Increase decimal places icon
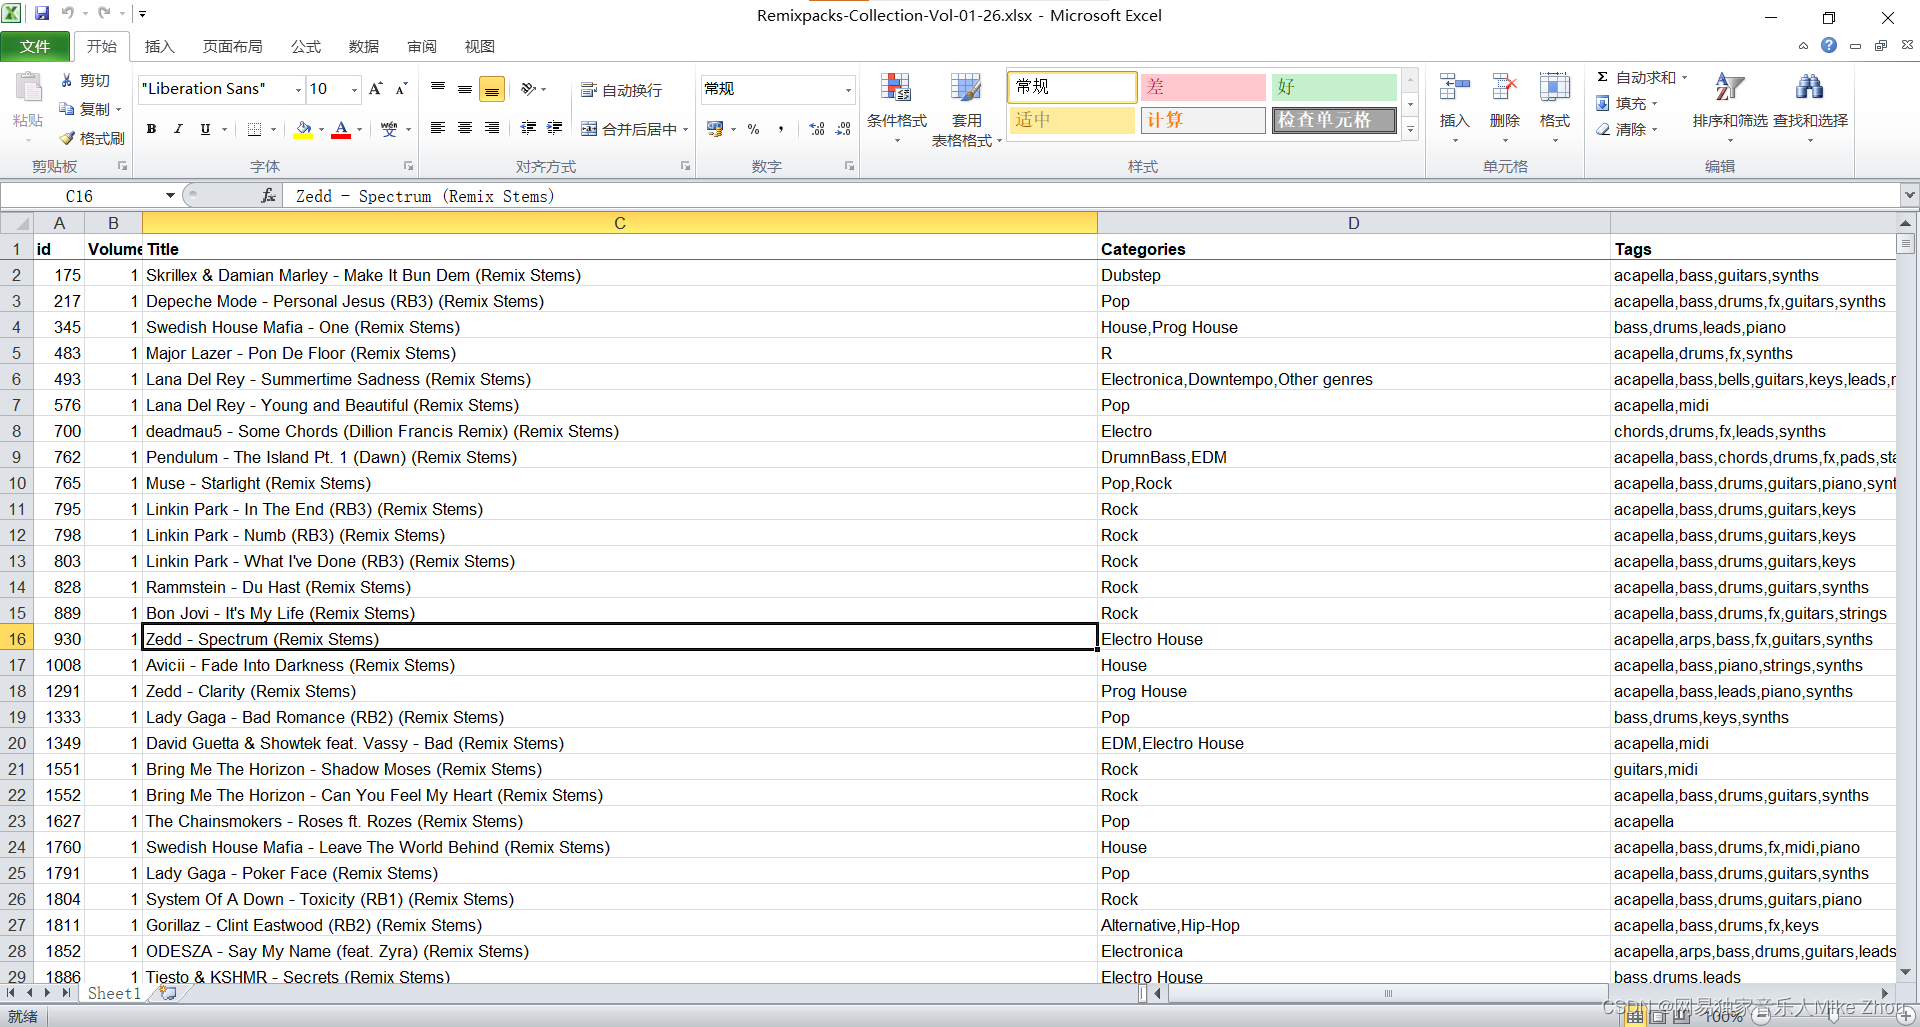 (817, 129)
